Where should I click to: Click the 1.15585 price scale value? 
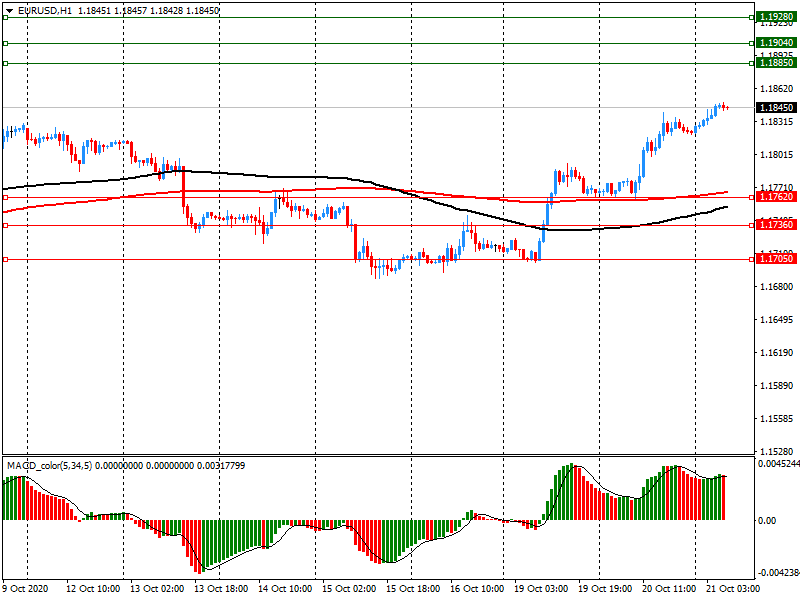(x=777, y=419)
